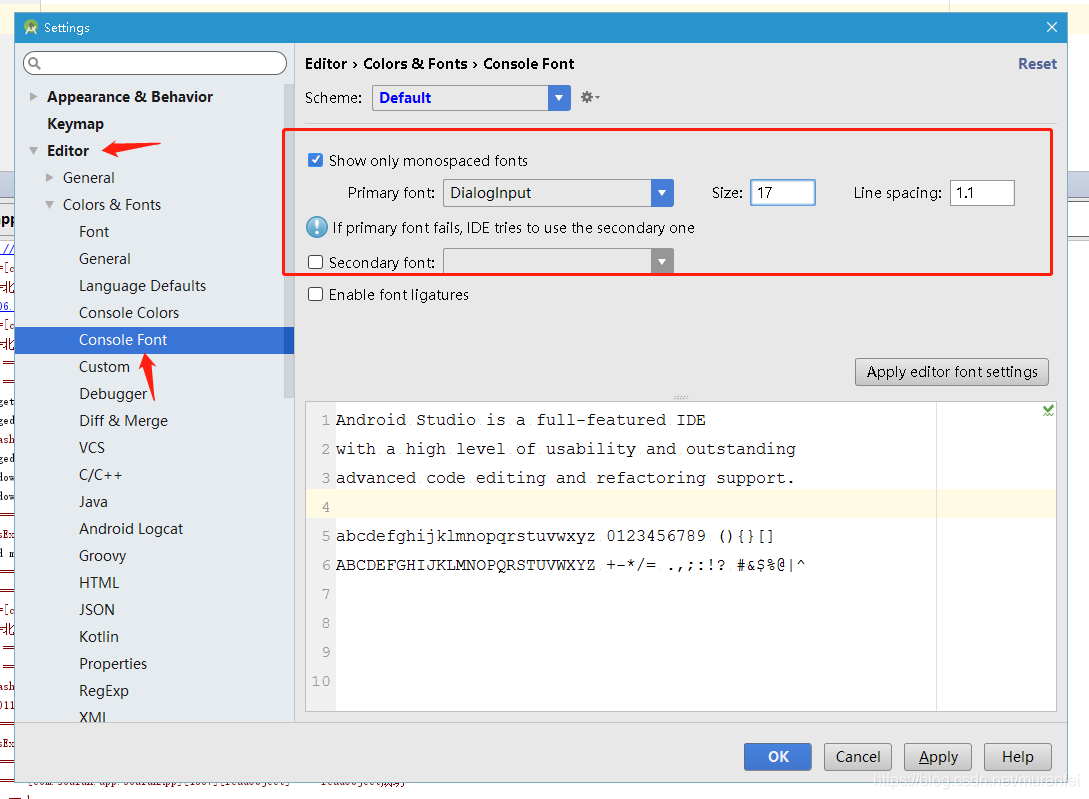This screenshot has width=1089, height=799.
Task: Click the font Size input field
Action: (x=783, y=193)
